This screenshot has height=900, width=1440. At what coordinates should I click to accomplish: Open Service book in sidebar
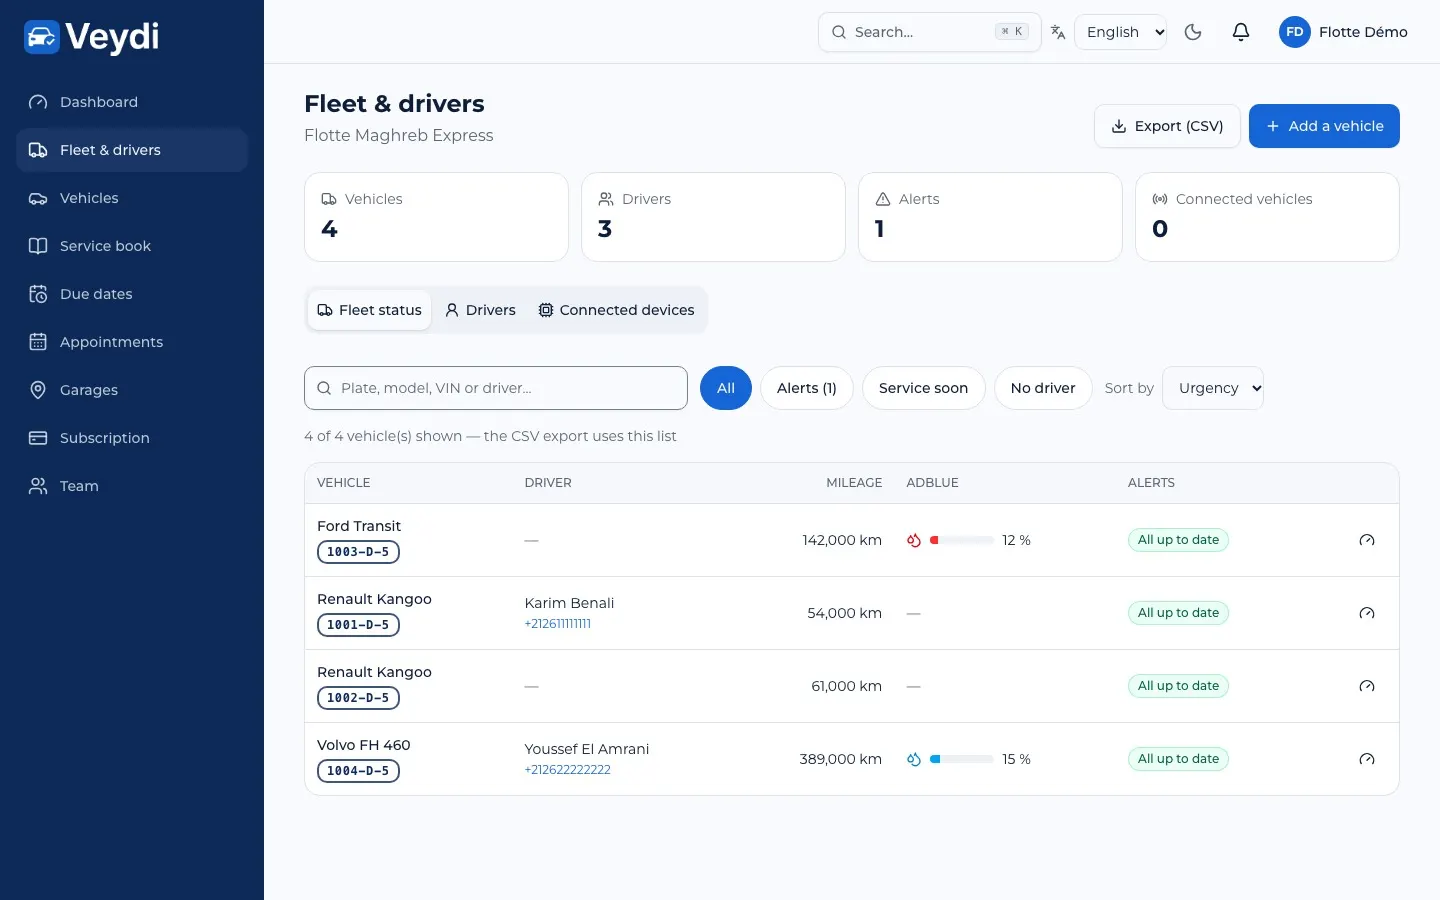coord(132,246)
